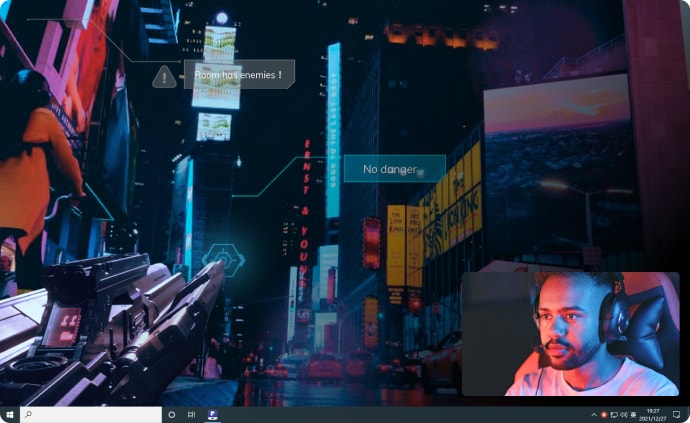Open network status icon in tray
The height and width of the screenshot is (423, 690).
coord(614,415)
